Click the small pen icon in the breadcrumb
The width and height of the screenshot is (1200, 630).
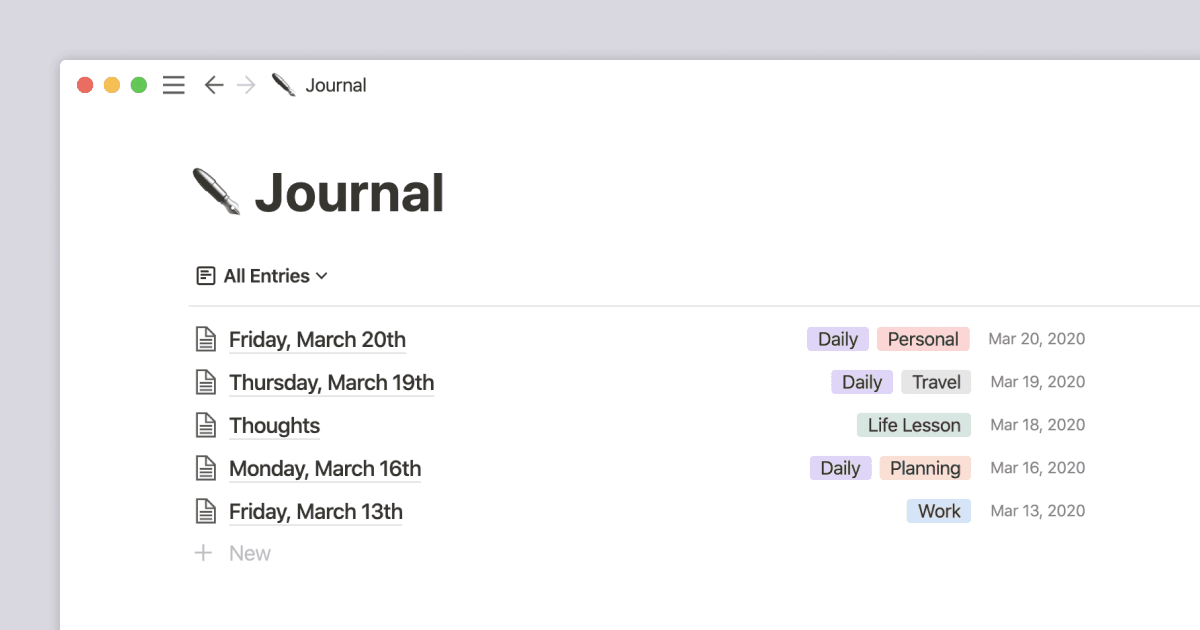point(282,84)
